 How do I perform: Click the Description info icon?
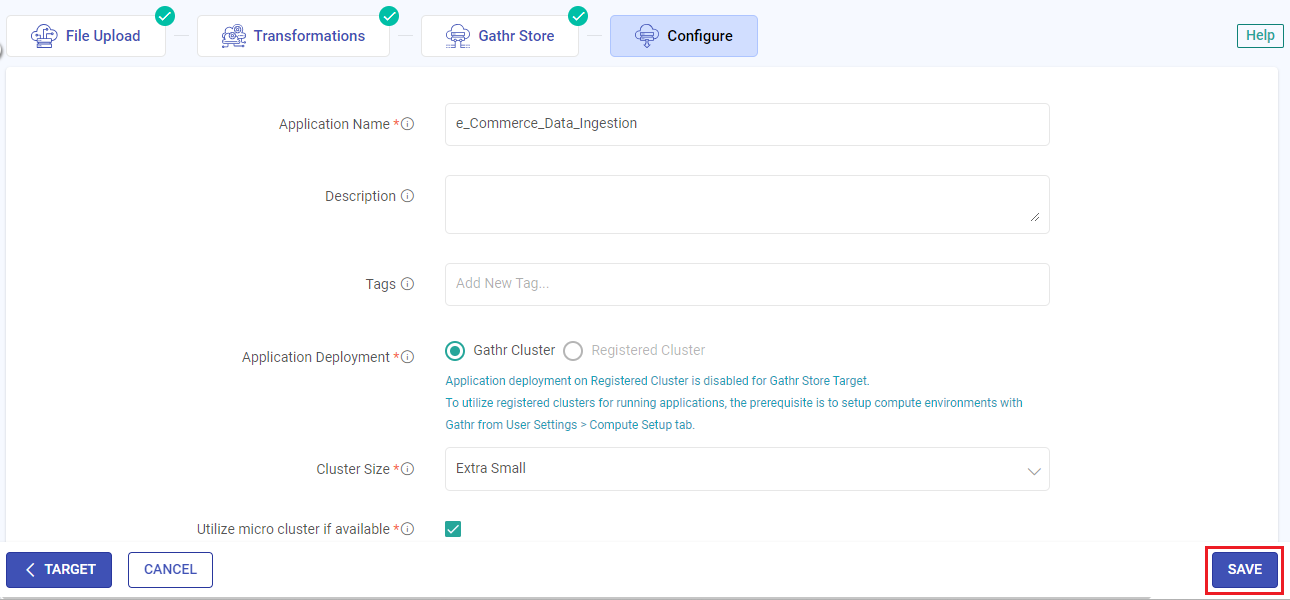click(x=407, y=197)
